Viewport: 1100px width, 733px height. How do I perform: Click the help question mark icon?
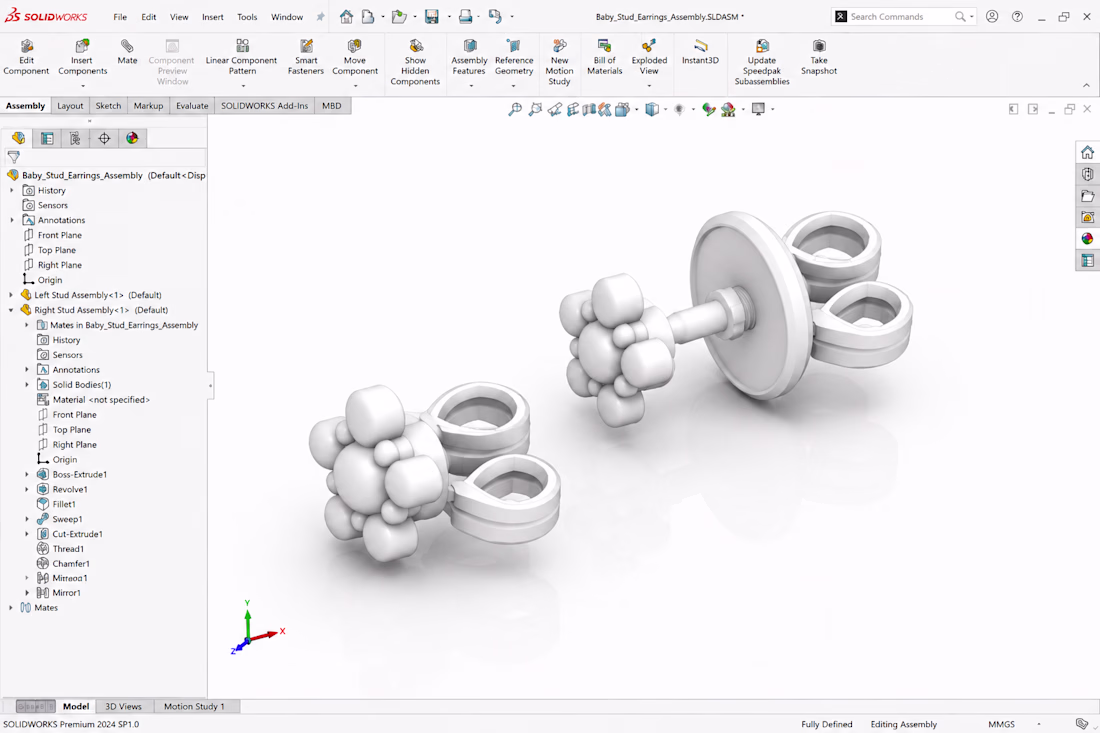click(1017, 17)
